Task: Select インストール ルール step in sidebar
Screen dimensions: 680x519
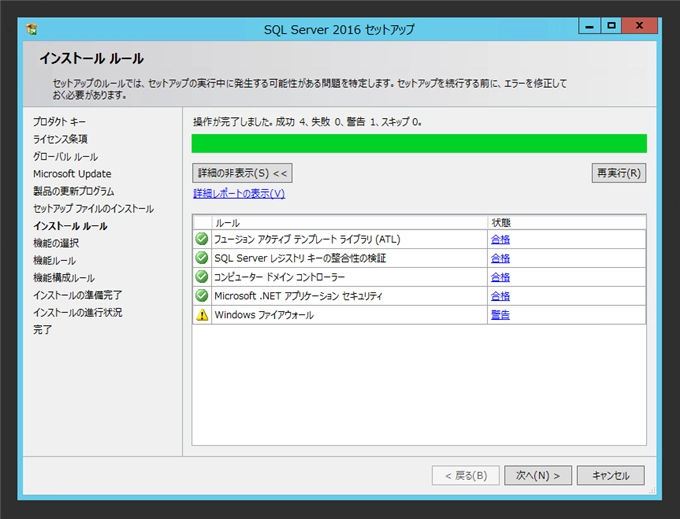Action: (70, 226)
